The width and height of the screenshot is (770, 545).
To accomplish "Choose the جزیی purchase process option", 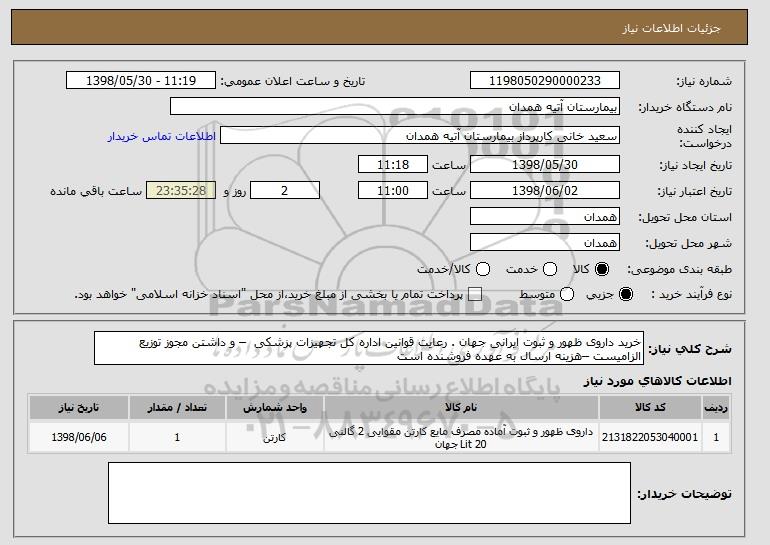I will point(626,294).
